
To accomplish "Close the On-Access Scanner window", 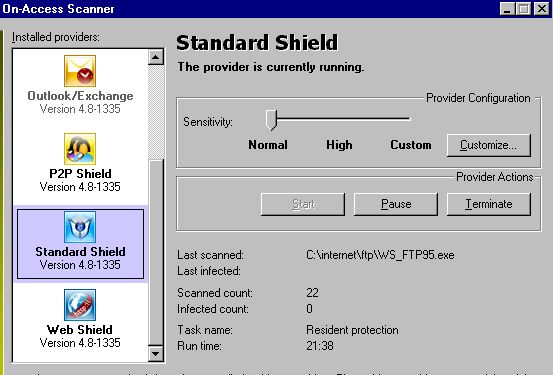I will 542,8.
